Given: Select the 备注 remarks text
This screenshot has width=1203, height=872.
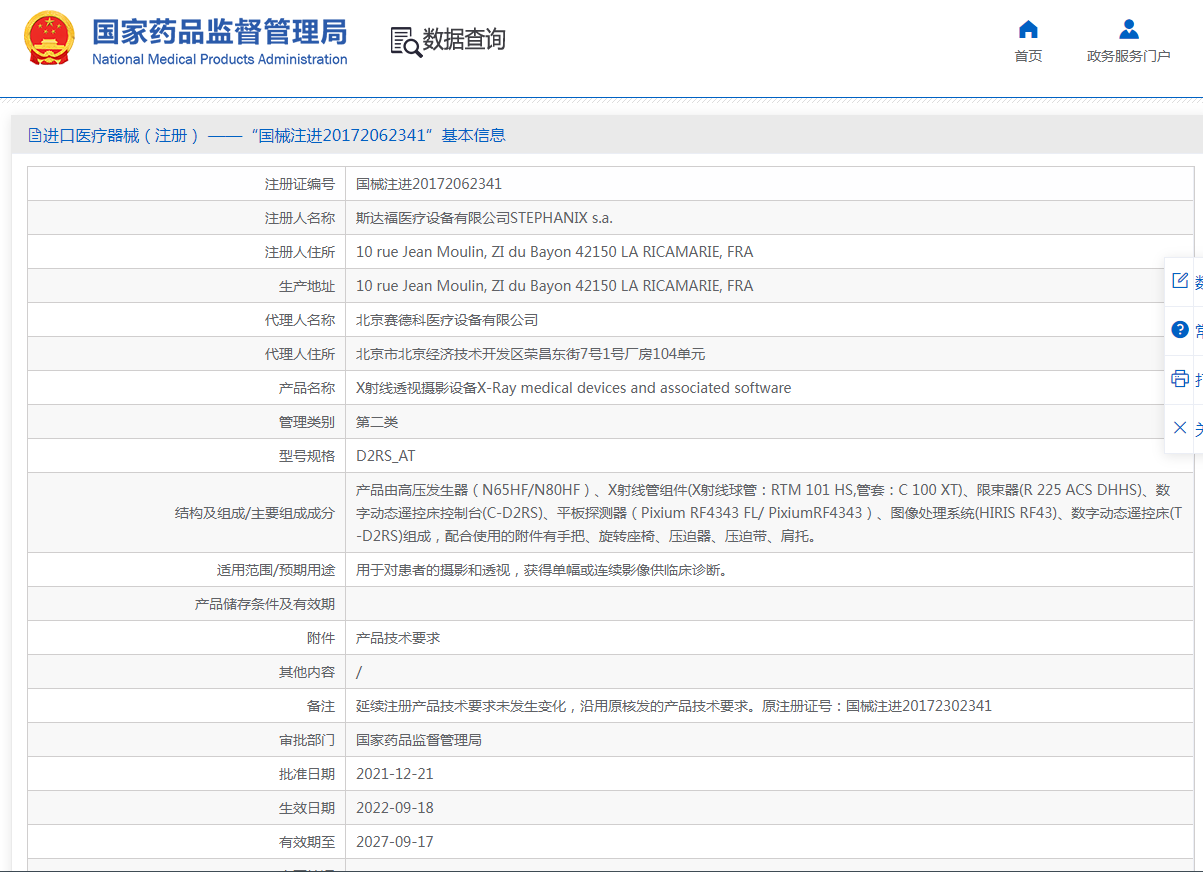Looking at the screenshot, I should (674, 706).
